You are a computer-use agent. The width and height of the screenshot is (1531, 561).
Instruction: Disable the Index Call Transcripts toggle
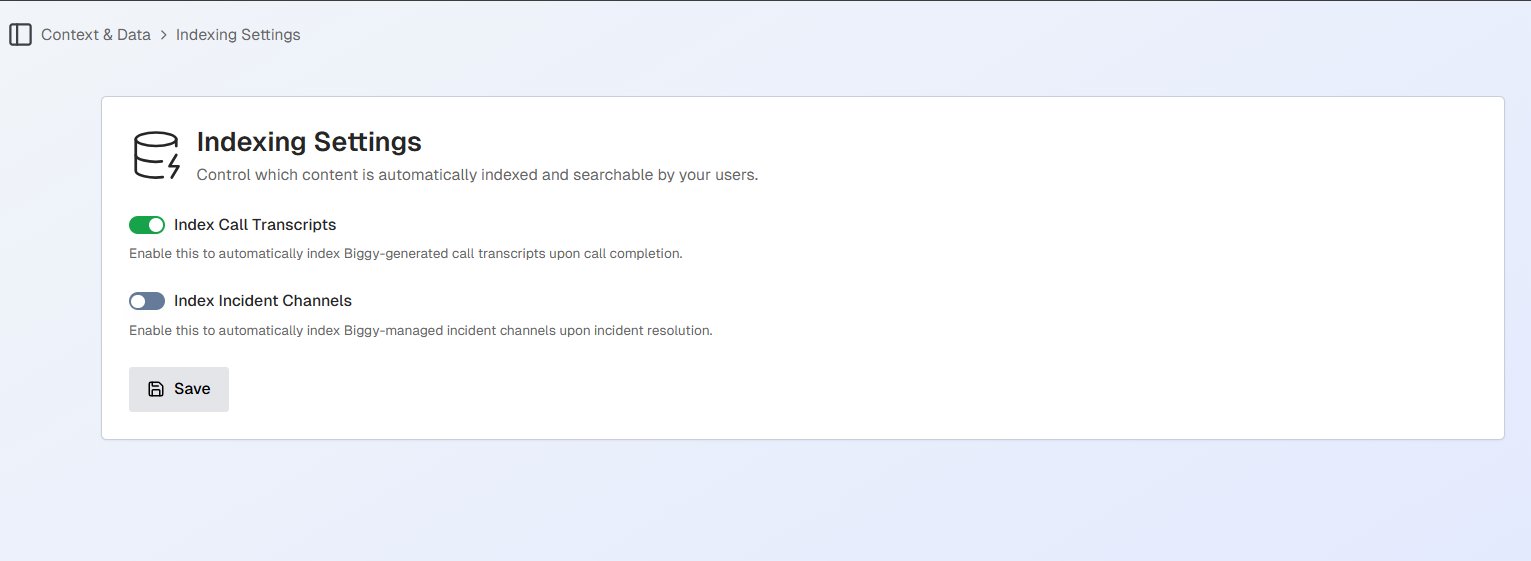147,225
